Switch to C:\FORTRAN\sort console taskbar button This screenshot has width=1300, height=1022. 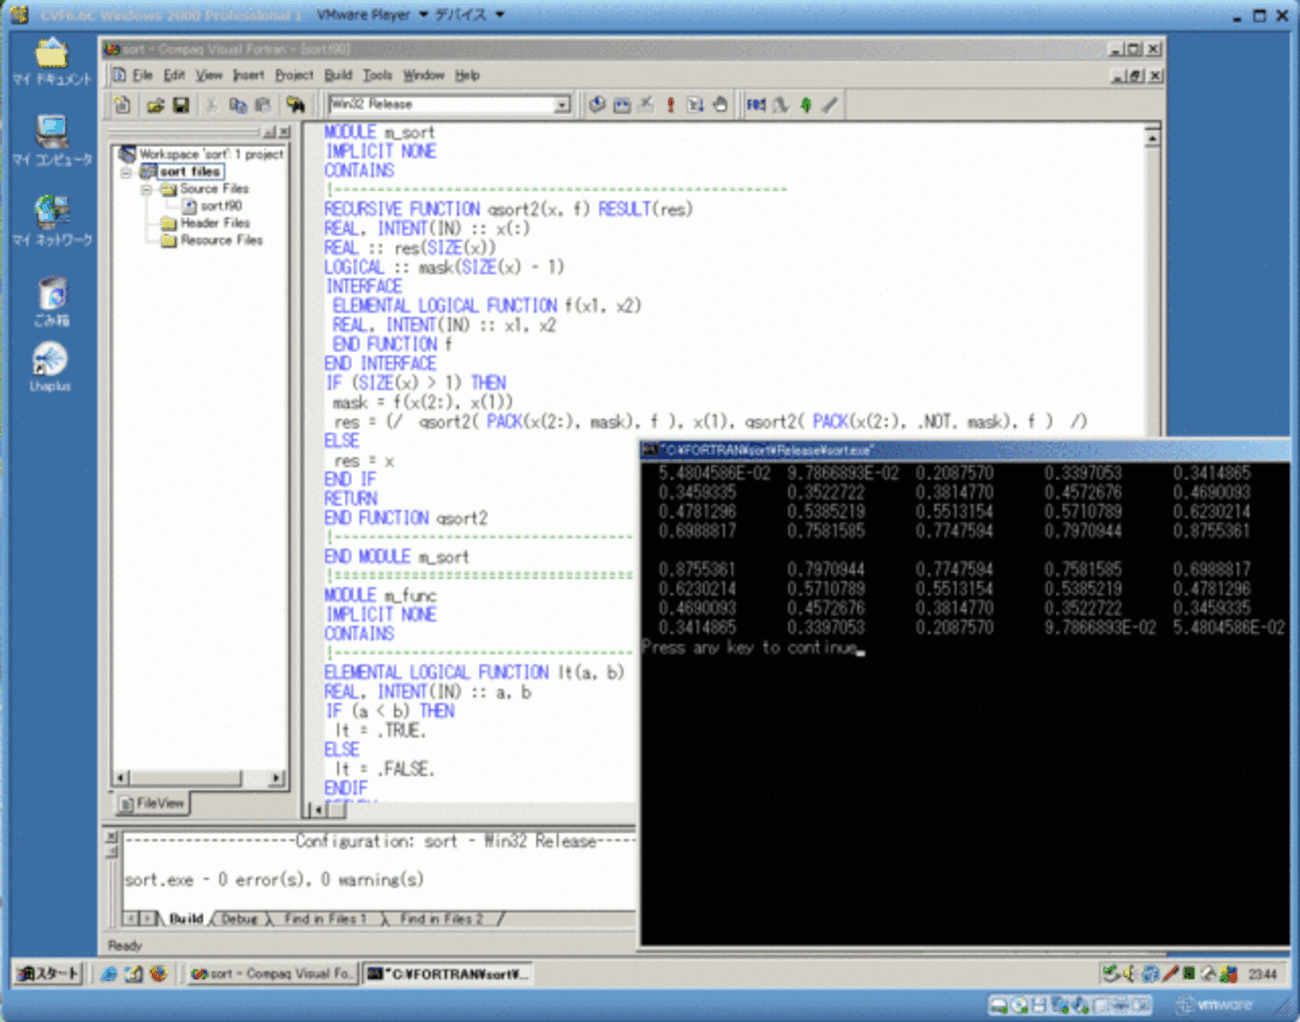click(x=447, y=973)
